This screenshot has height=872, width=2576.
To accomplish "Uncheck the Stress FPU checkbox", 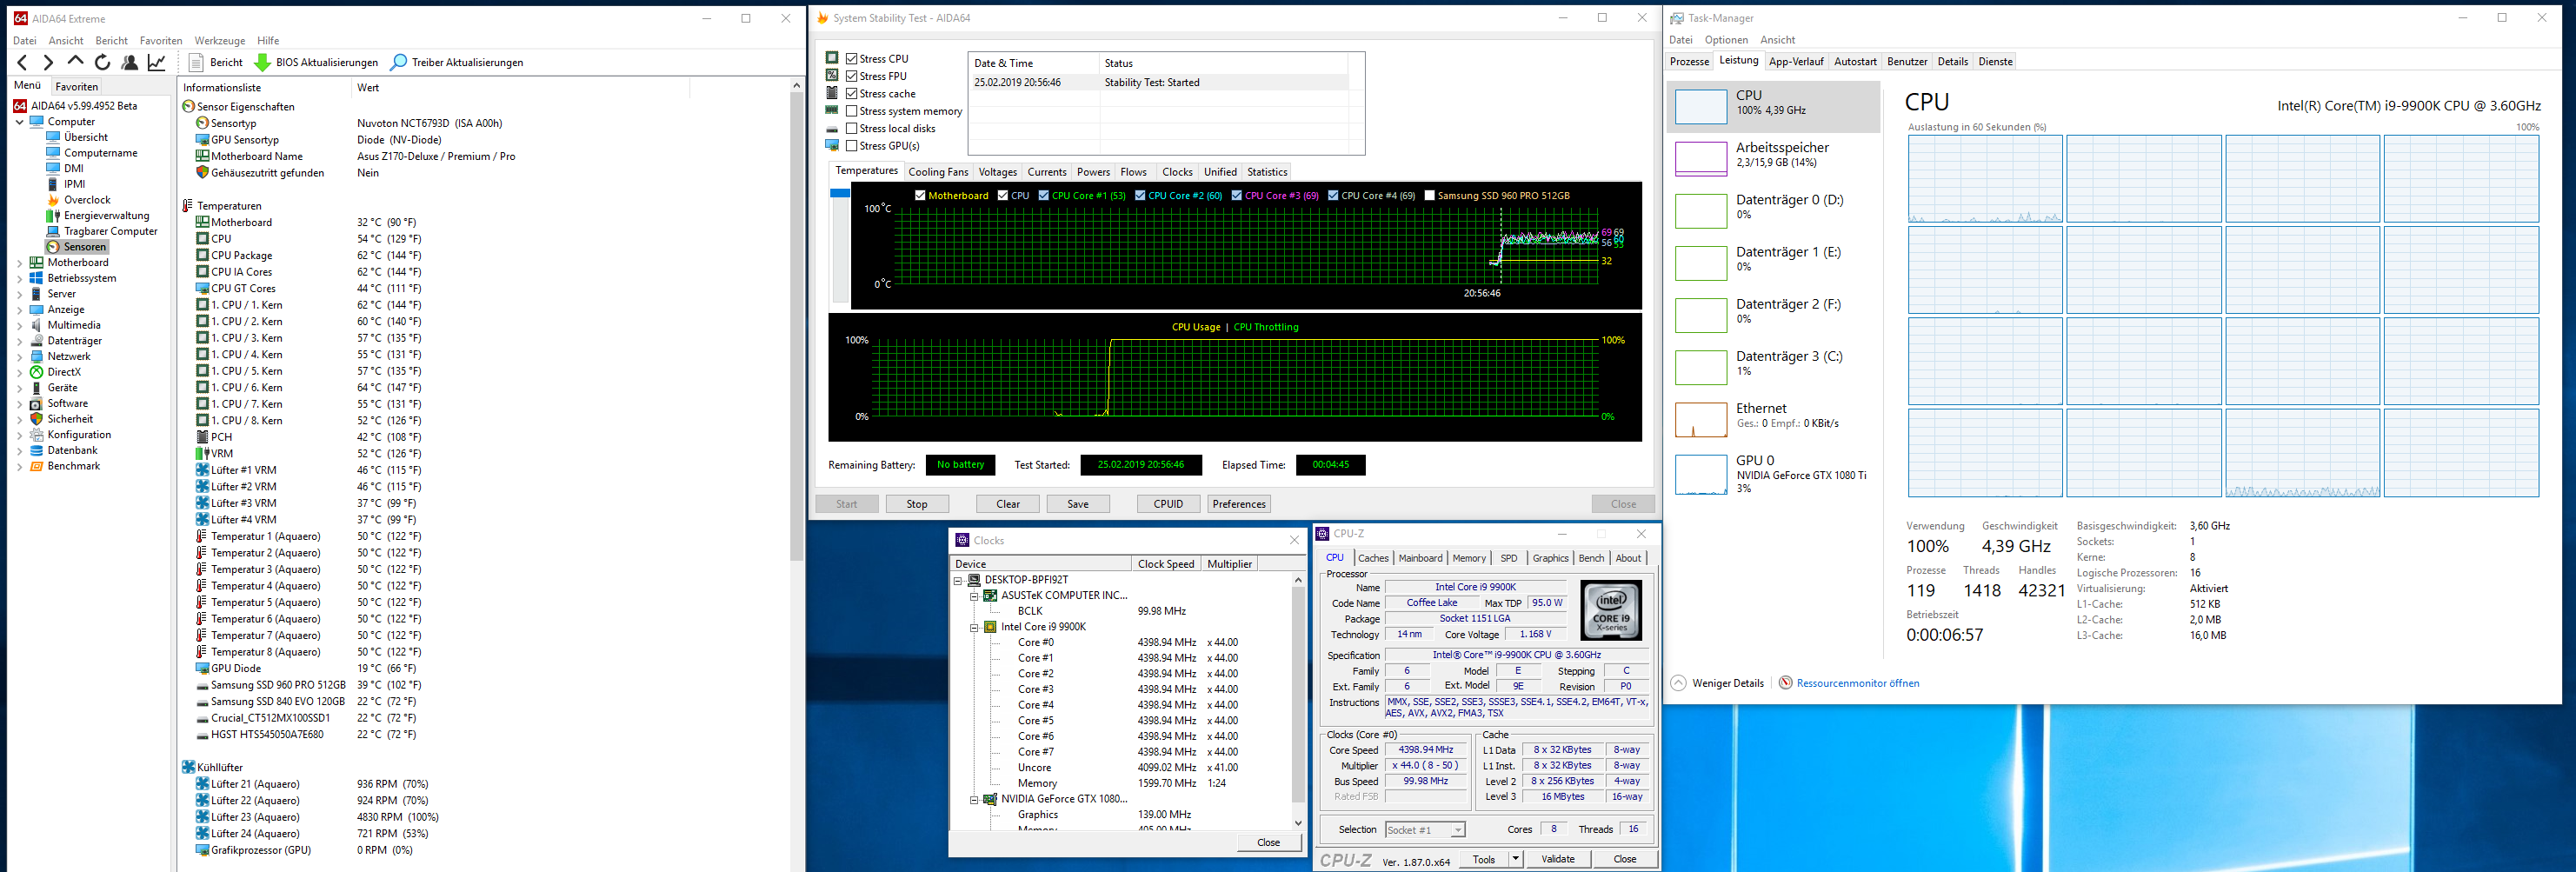I will (x=852, y=76).
